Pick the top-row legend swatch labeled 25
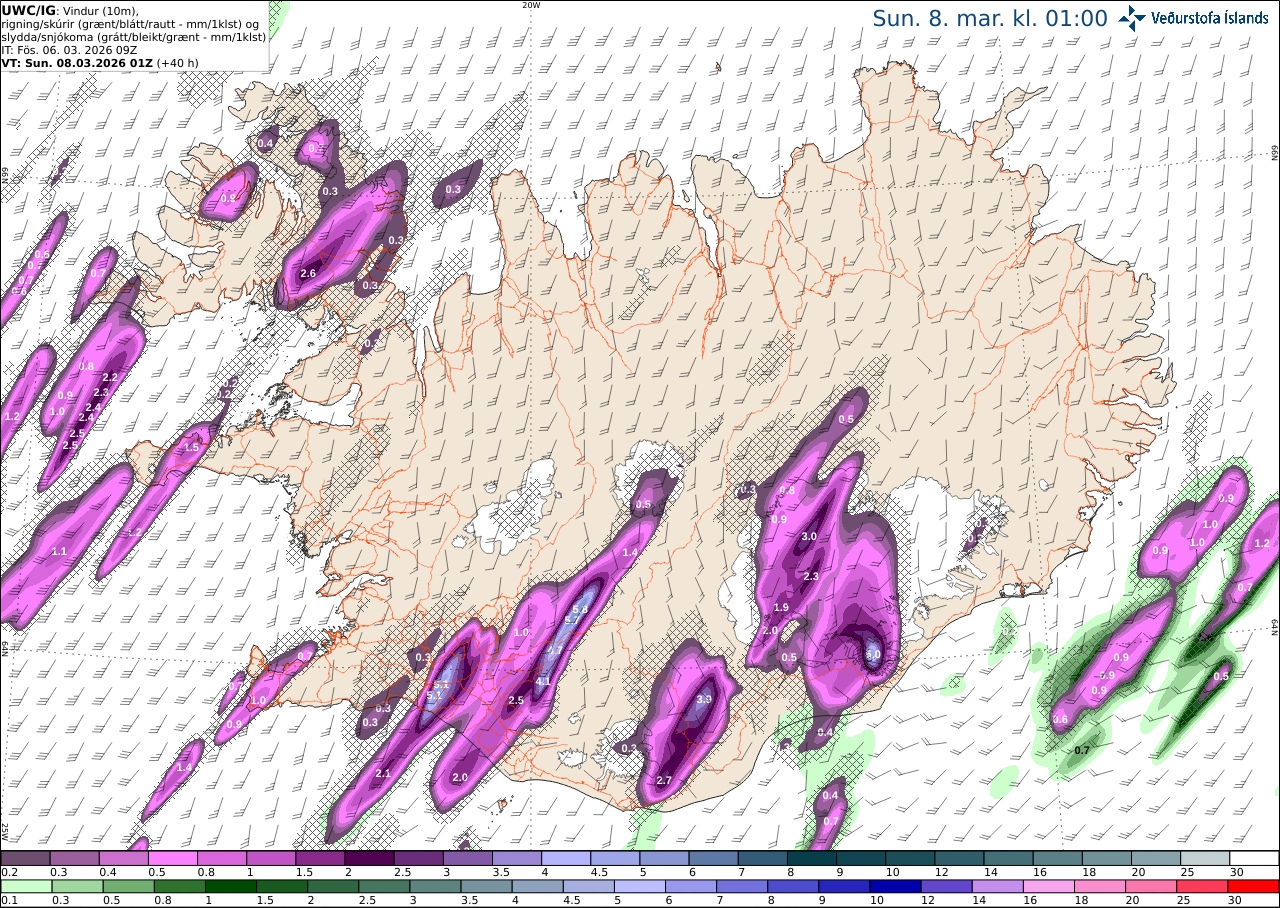Screen dimensions: 1280x908 click(1206, 858)
